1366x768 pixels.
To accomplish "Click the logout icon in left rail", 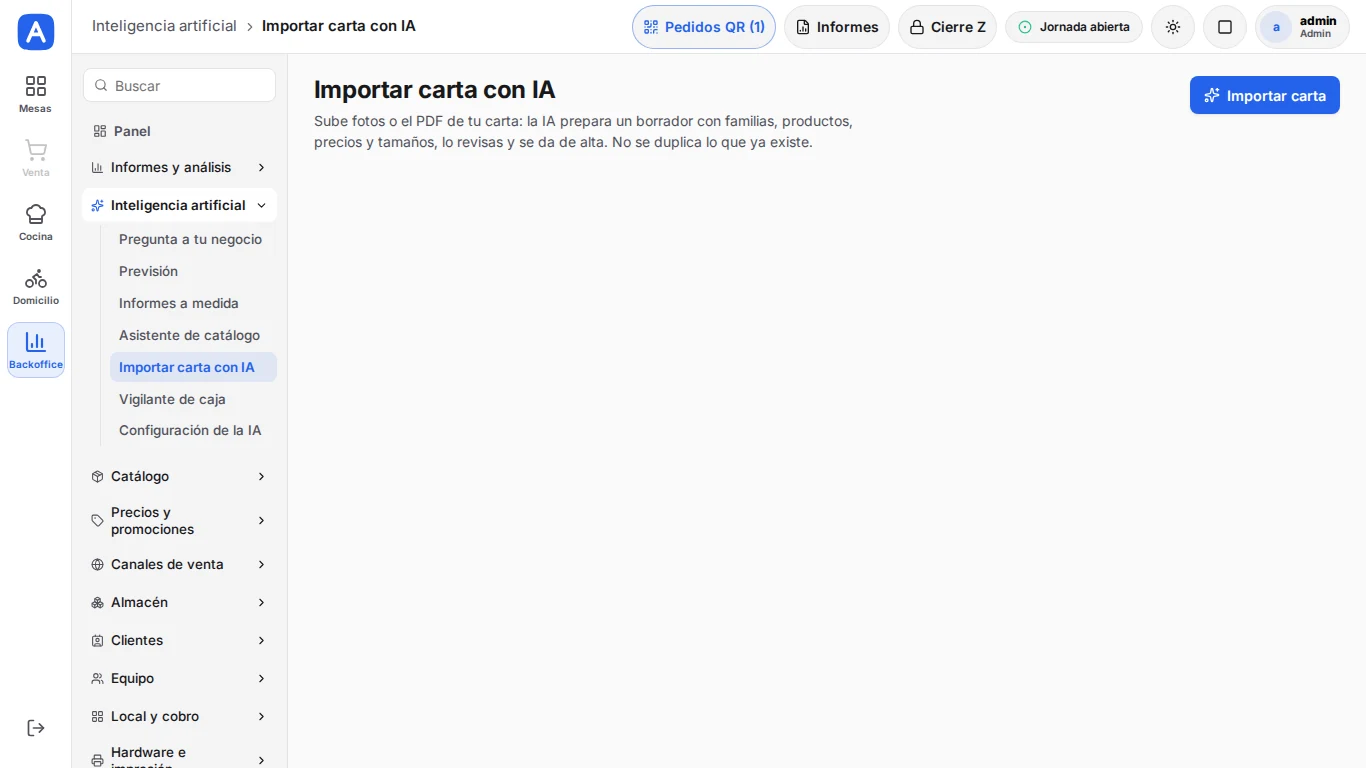I will [36, 728].
